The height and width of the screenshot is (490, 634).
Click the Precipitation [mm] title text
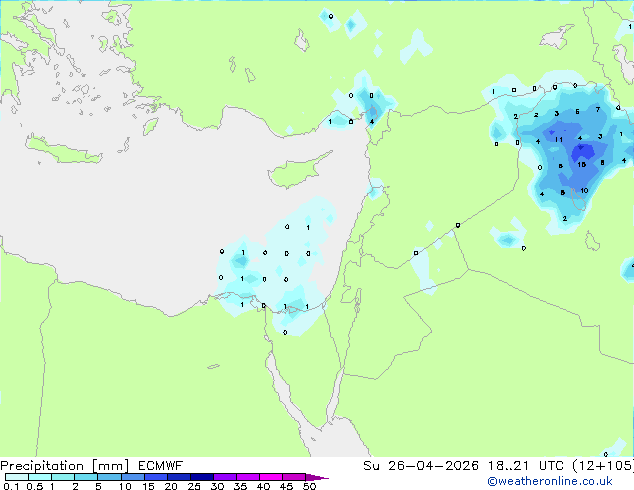65,466
